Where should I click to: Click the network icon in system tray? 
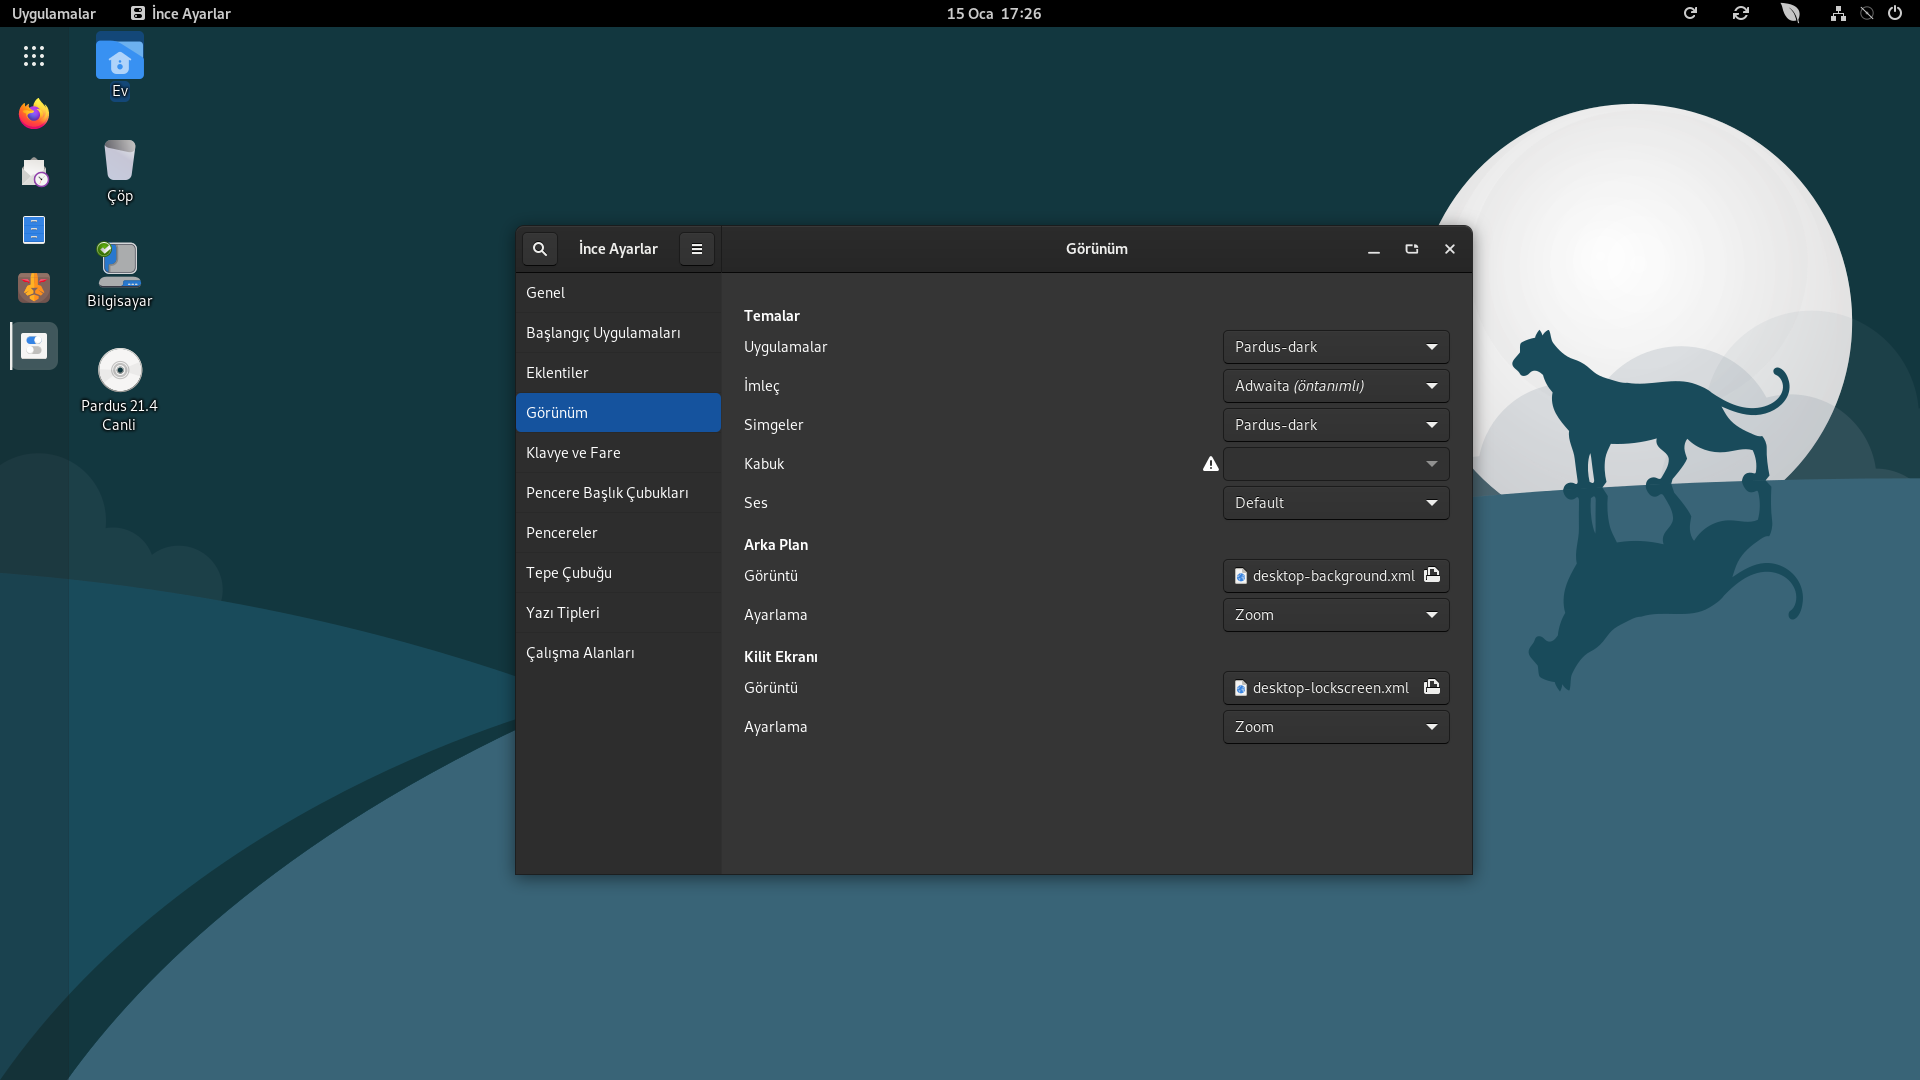(1838, 13)
